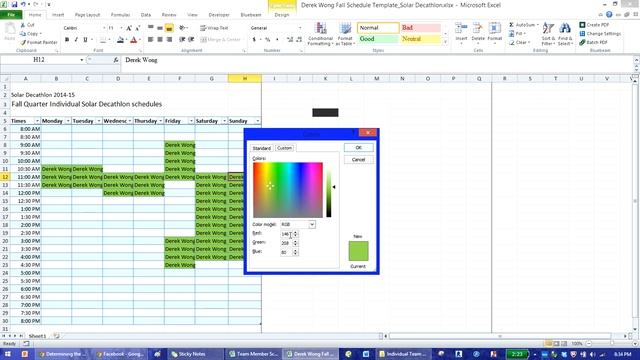Switch to the Insert ribbon tab
640x360 pixels.
(58, 15)
